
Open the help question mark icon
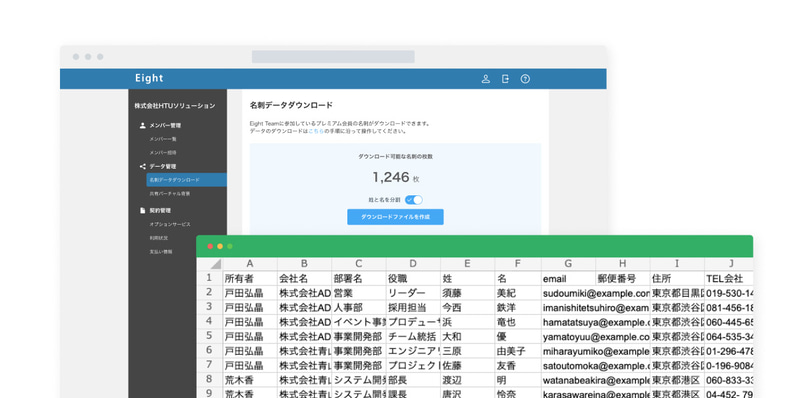click(525, 79)
